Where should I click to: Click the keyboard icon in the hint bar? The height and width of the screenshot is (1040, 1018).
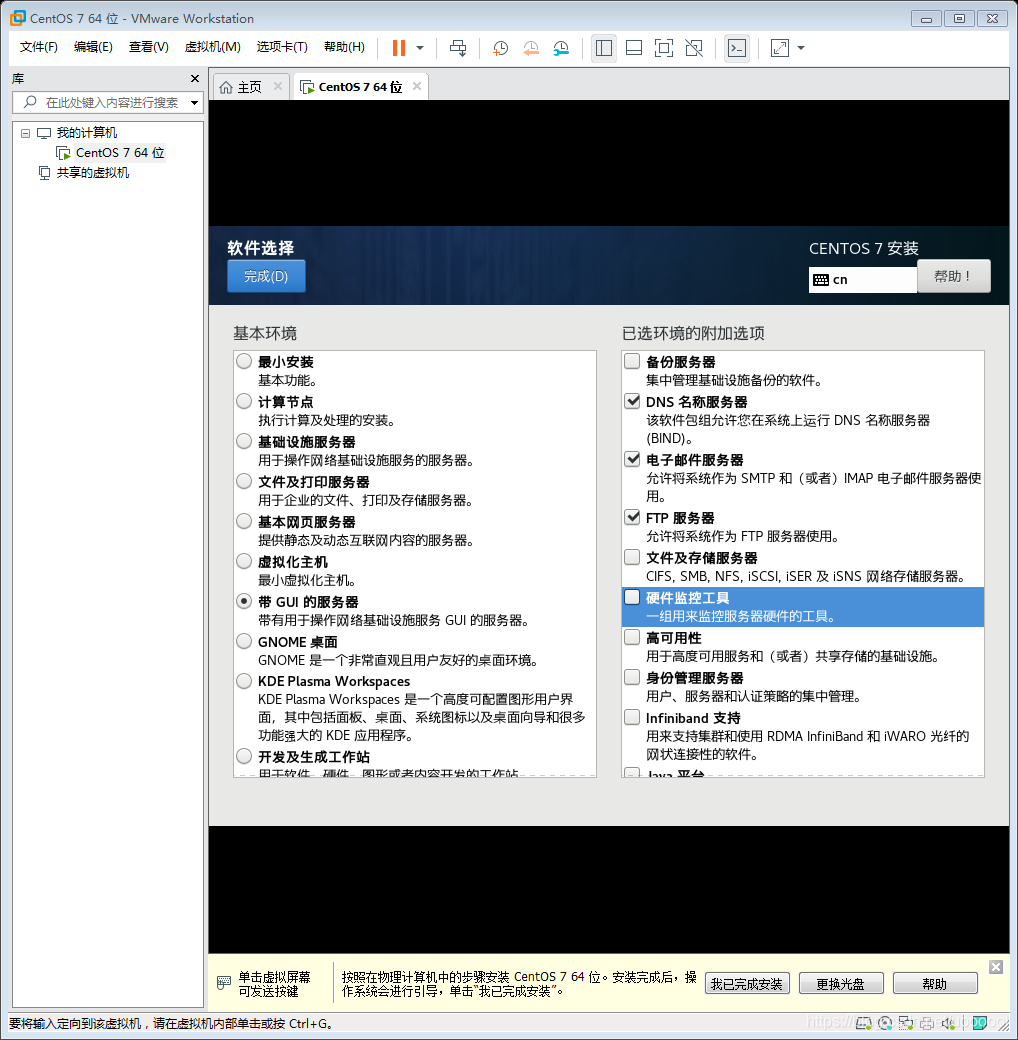pyautogui.click(x=224, y=983)
